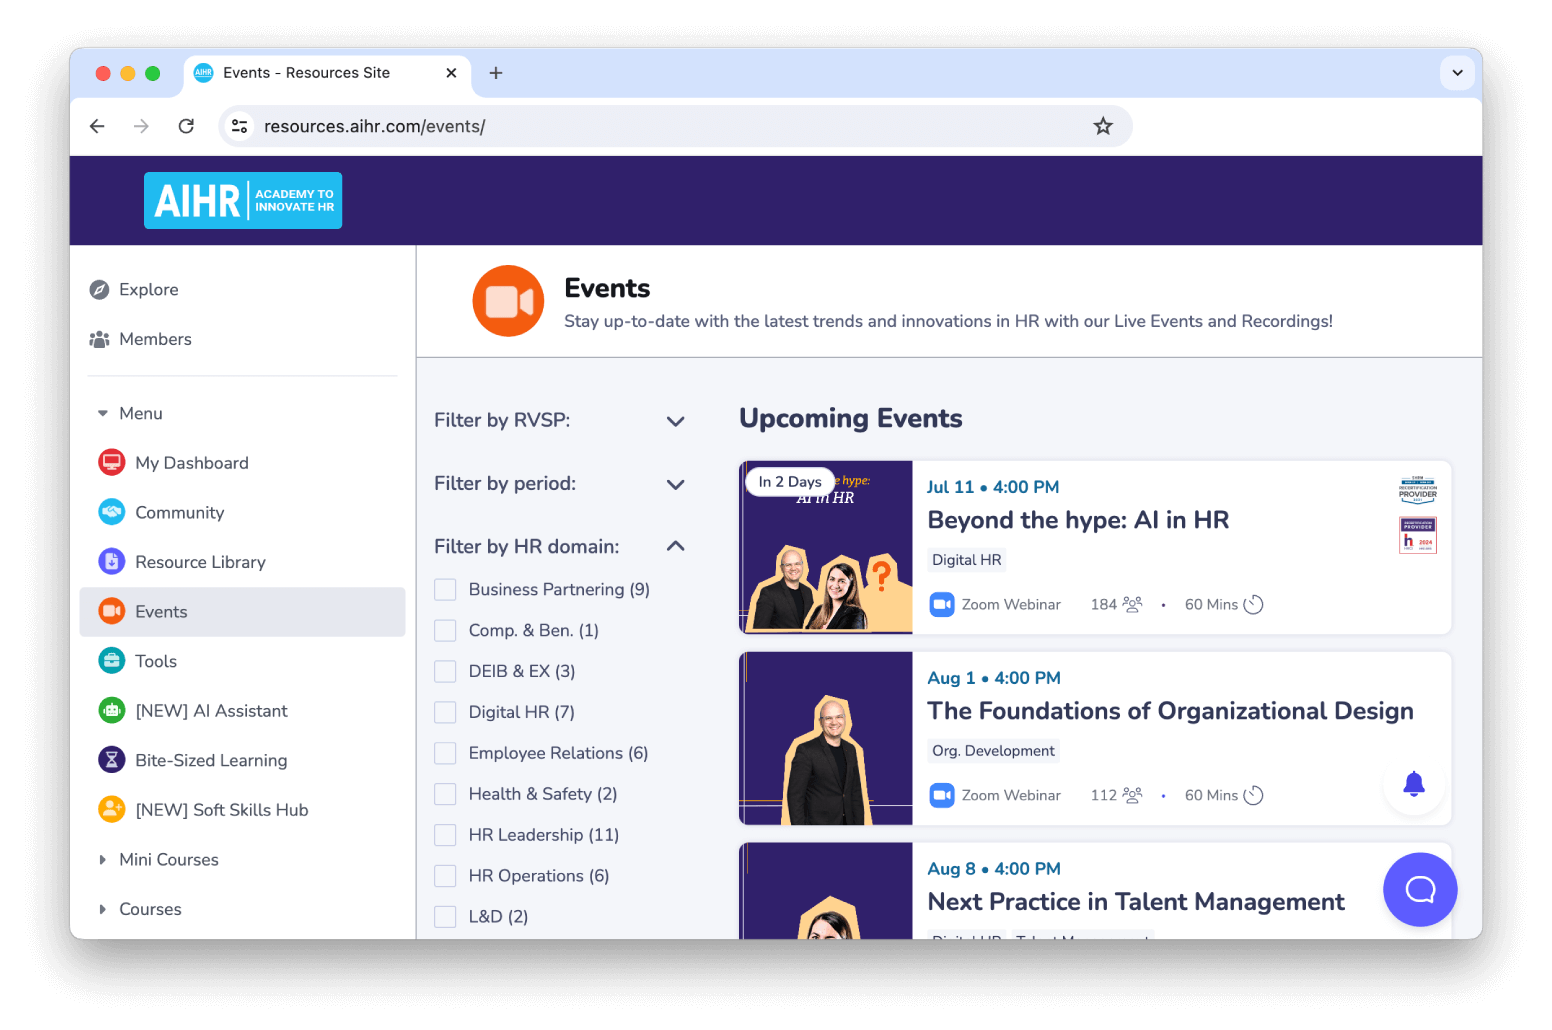
Task: Check the Business Partnering filter checkbox
Action: pyautogui.click(x=445, y=590)
